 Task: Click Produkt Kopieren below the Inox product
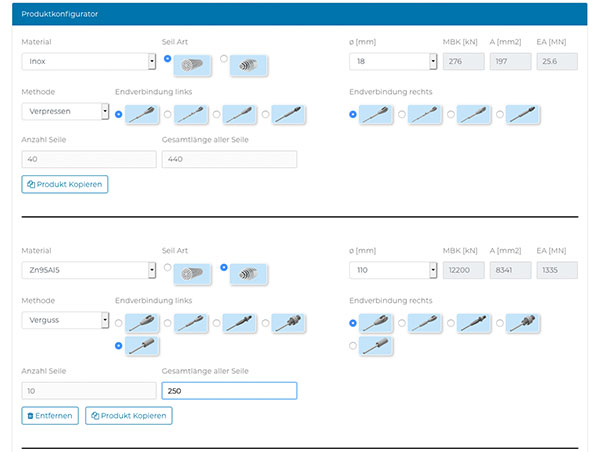click(64, 184)
